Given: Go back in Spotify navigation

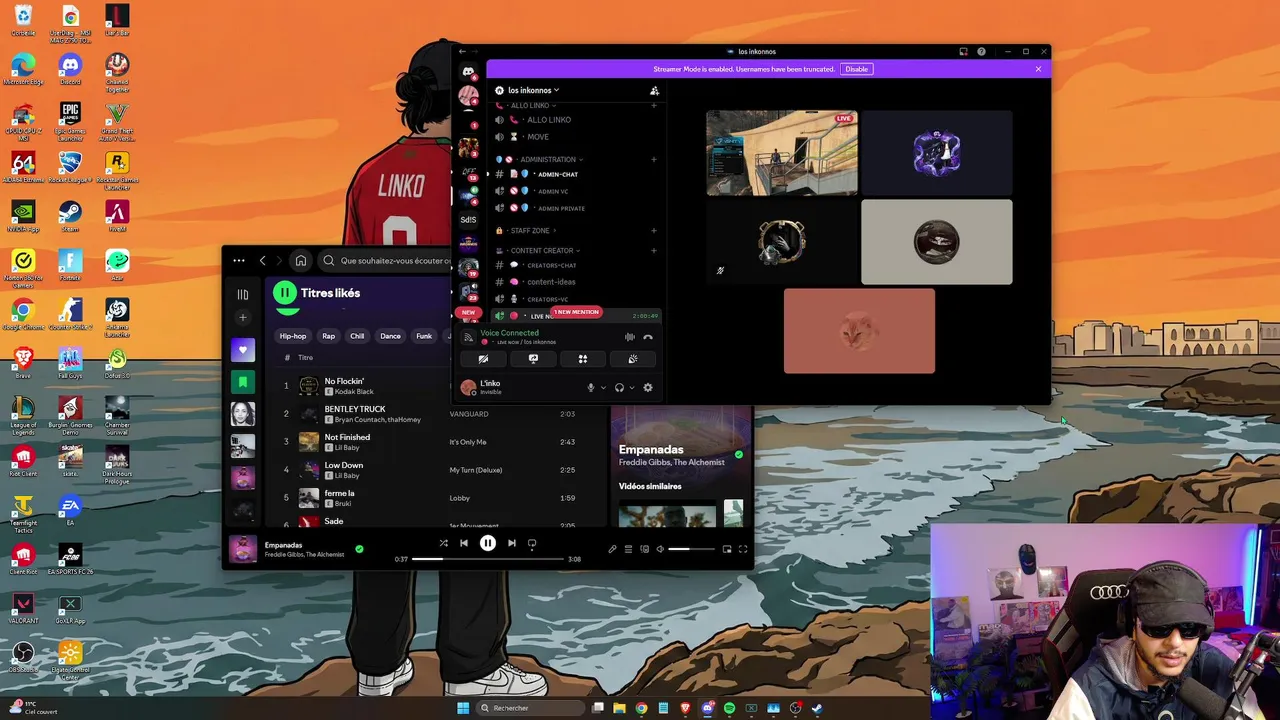Looking at the screenshot, I should pos(263,261).
